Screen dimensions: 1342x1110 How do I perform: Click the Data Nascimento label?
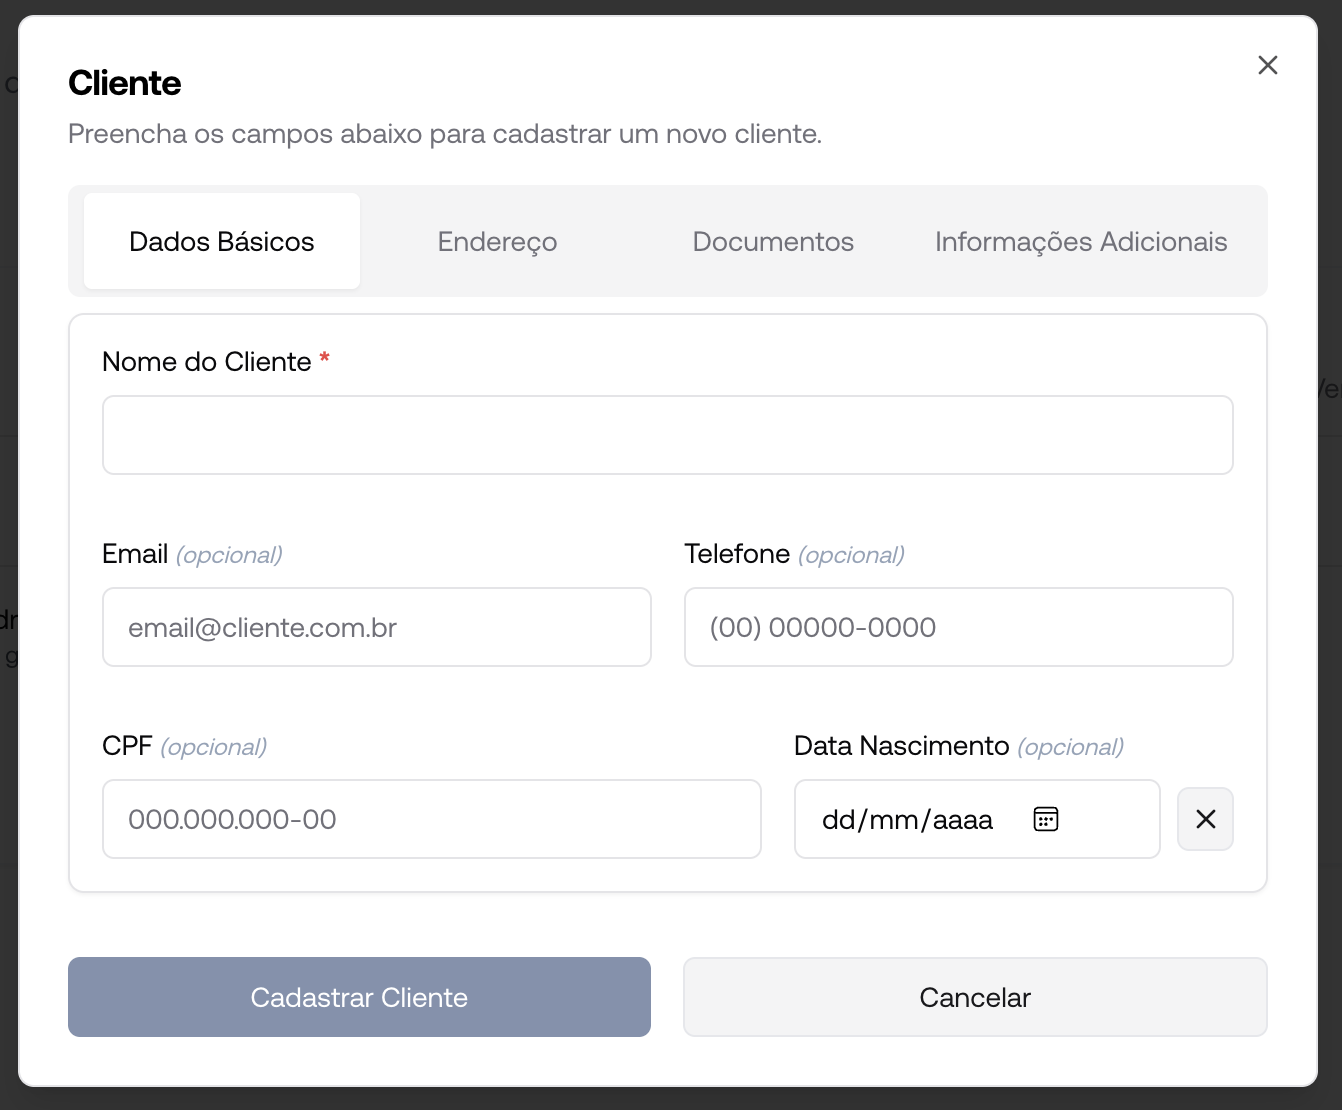pos(901,746)
